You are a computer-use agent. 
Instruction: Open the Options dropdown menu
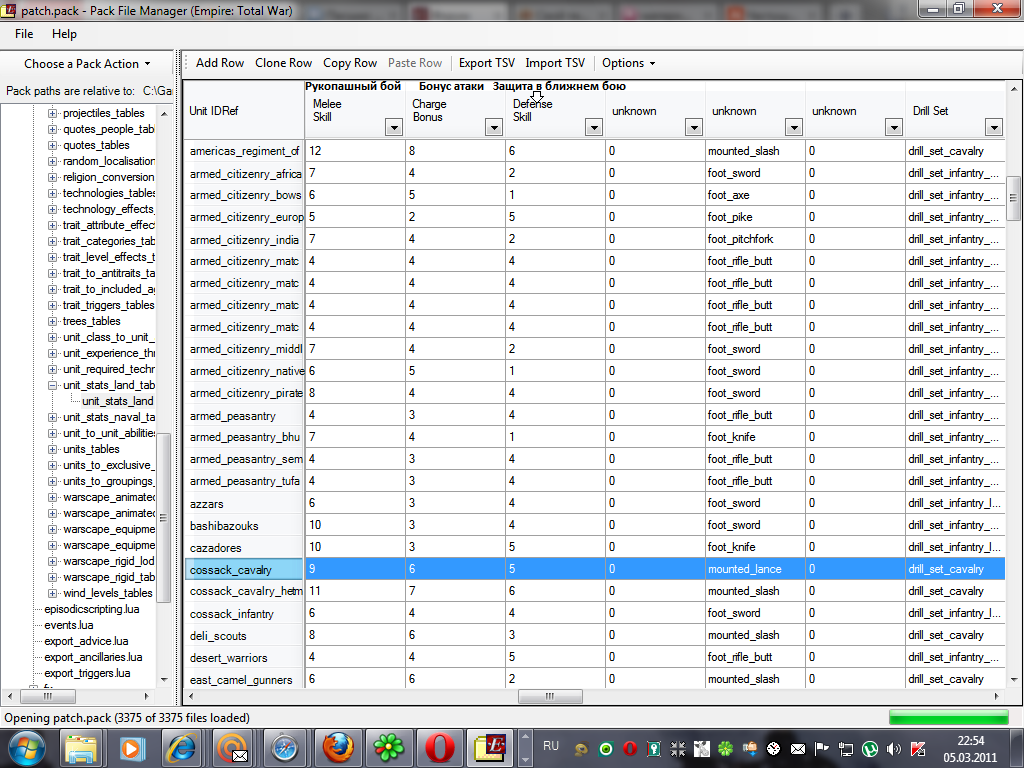(x=628, y=63)
